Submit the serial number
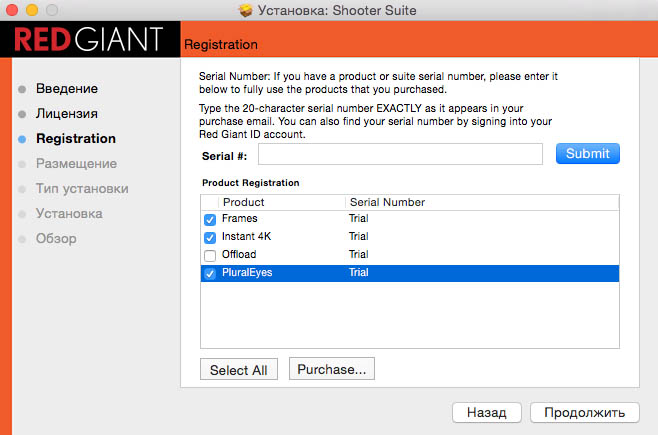658x435 pixels. (x=588, y=154)
